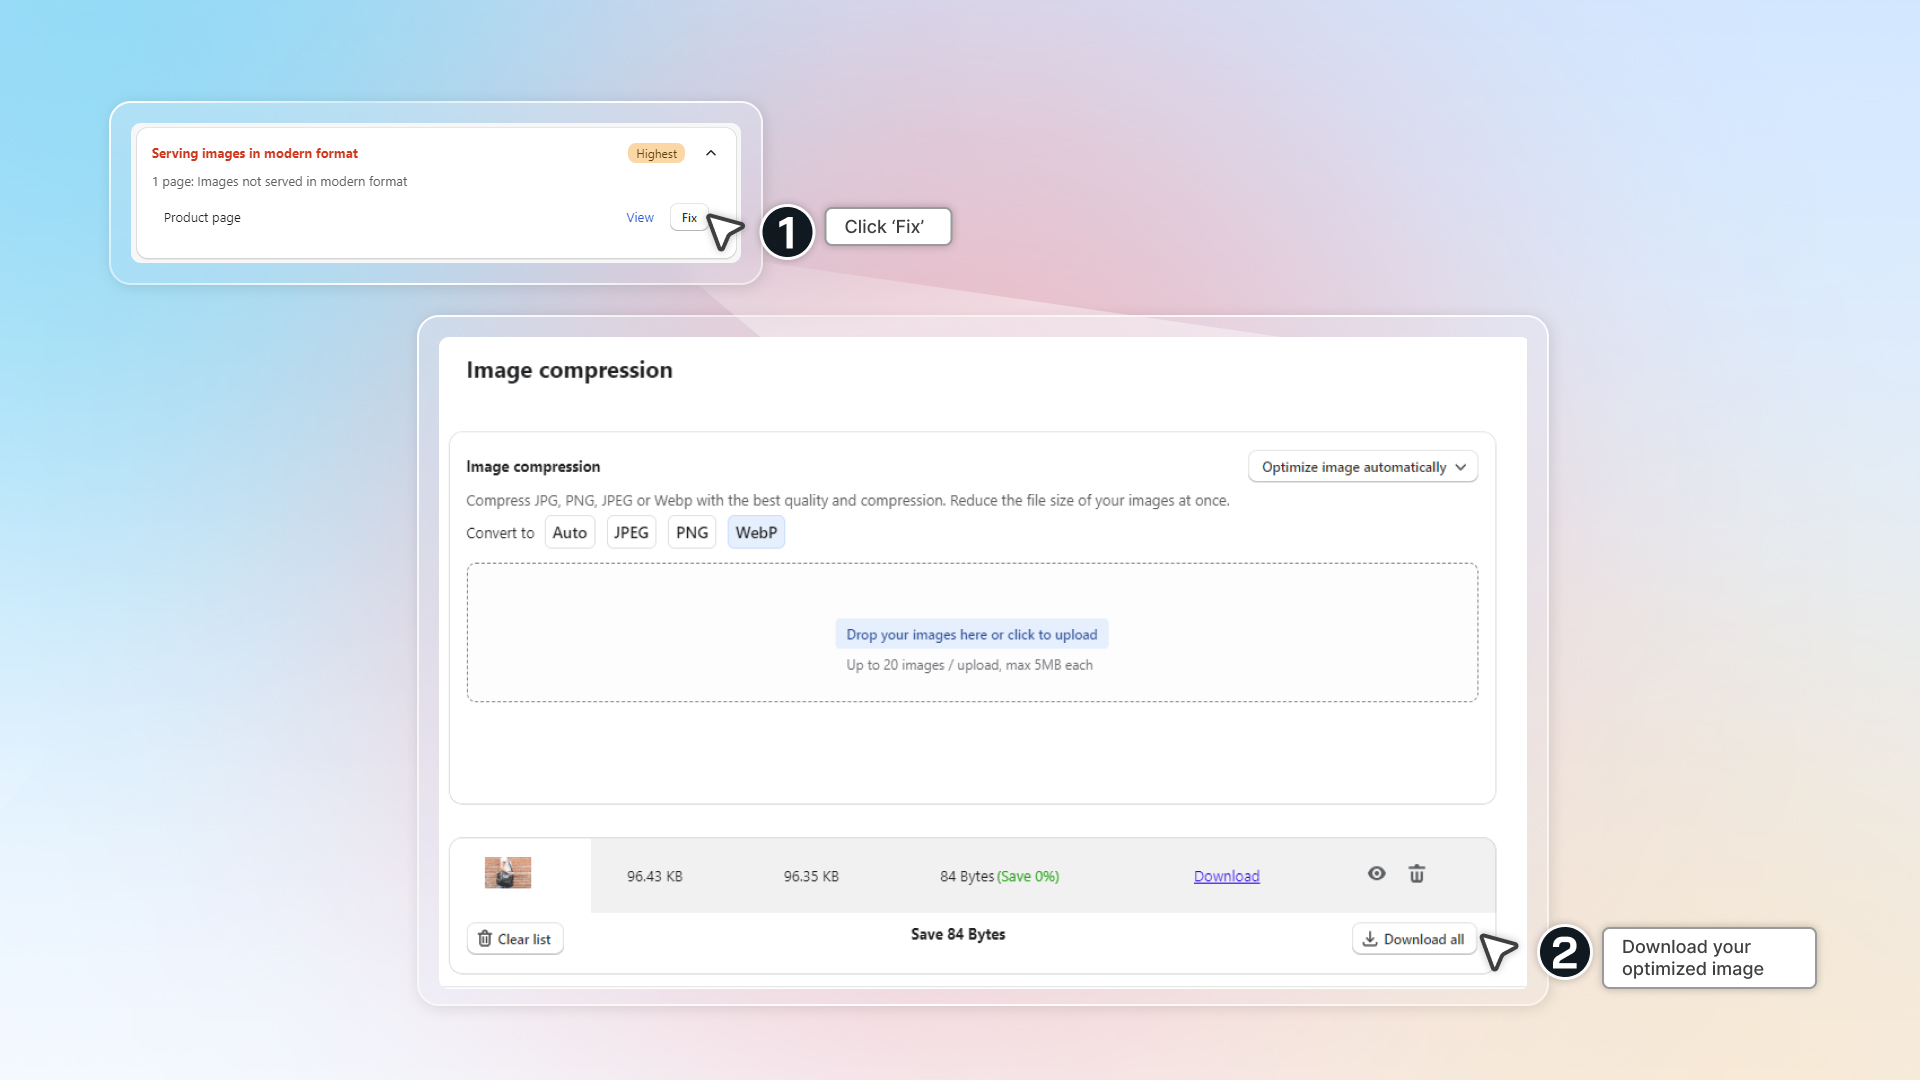Click the uploaded image thumbnail
1920x1080 pixels.
tap(508, 873)
